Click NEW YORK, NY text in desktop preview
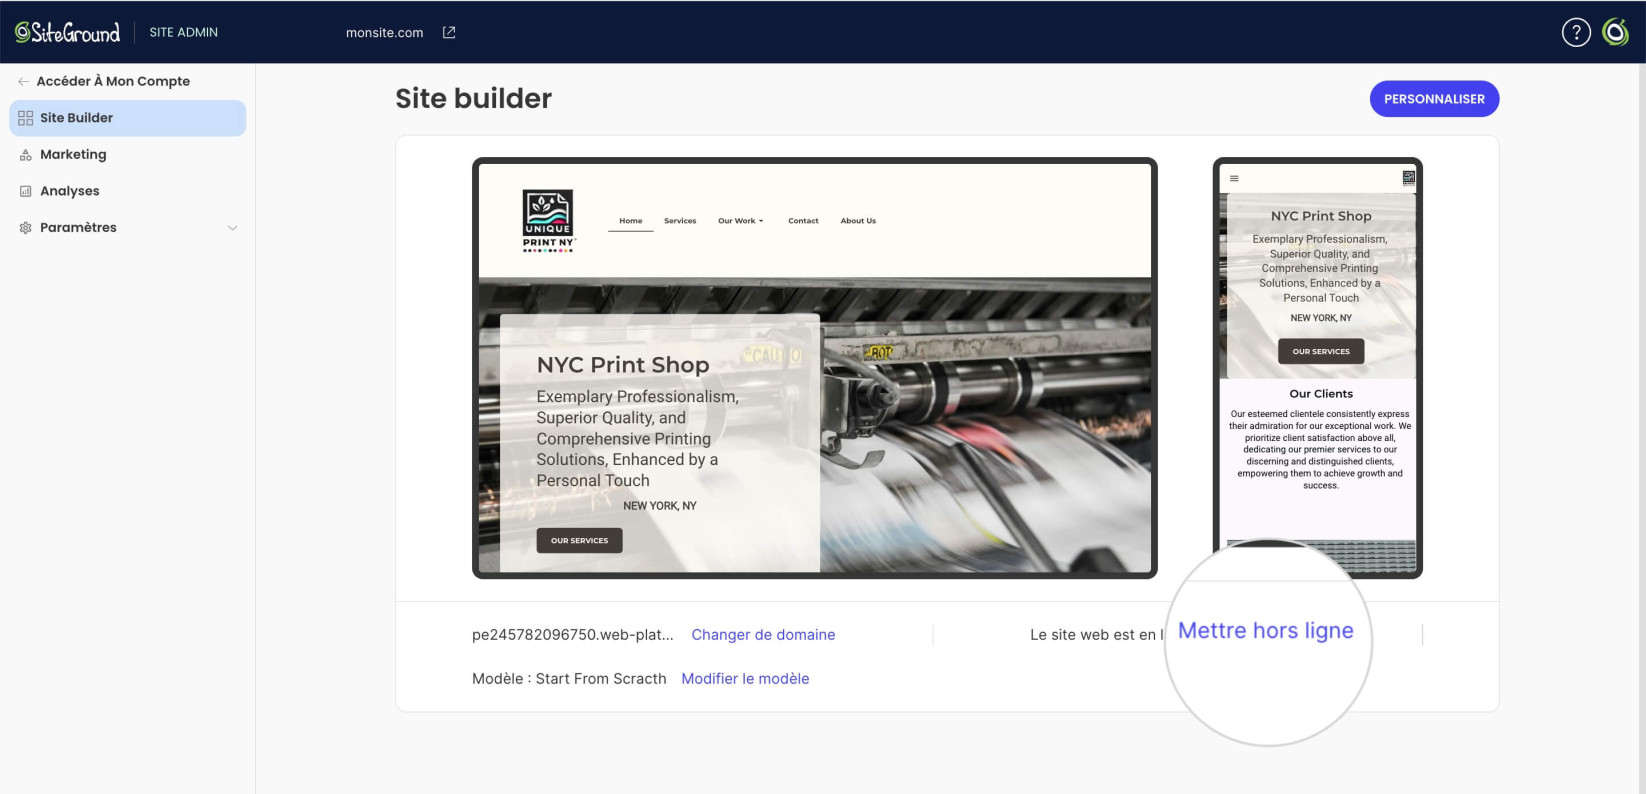 pyautogui.click(x=659, y=506)
